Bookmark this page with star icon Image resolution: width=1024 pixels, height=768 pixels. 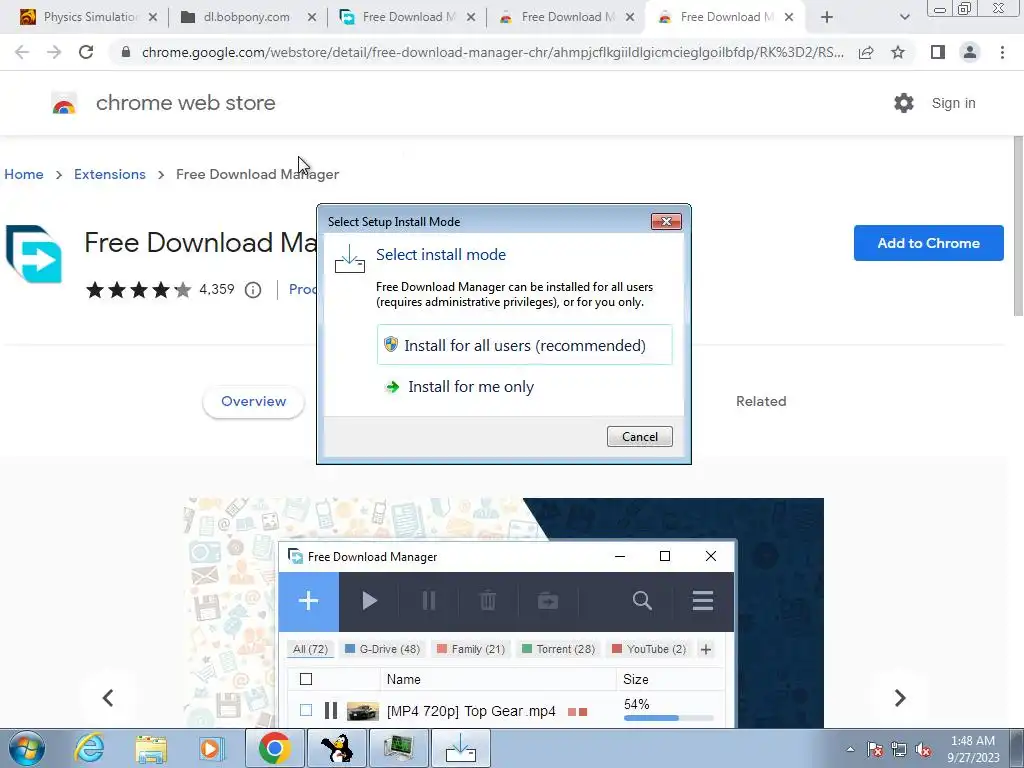898,52
